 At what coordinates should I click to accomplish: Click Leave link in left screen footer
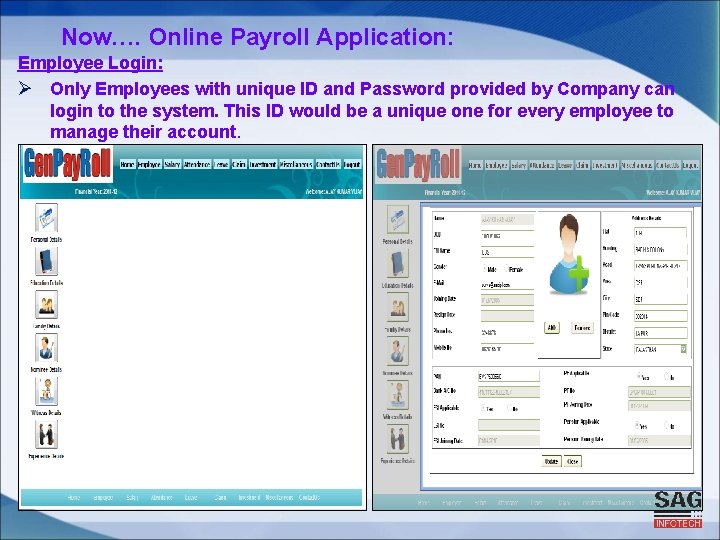pyautogui.click(x=191, y=497)
